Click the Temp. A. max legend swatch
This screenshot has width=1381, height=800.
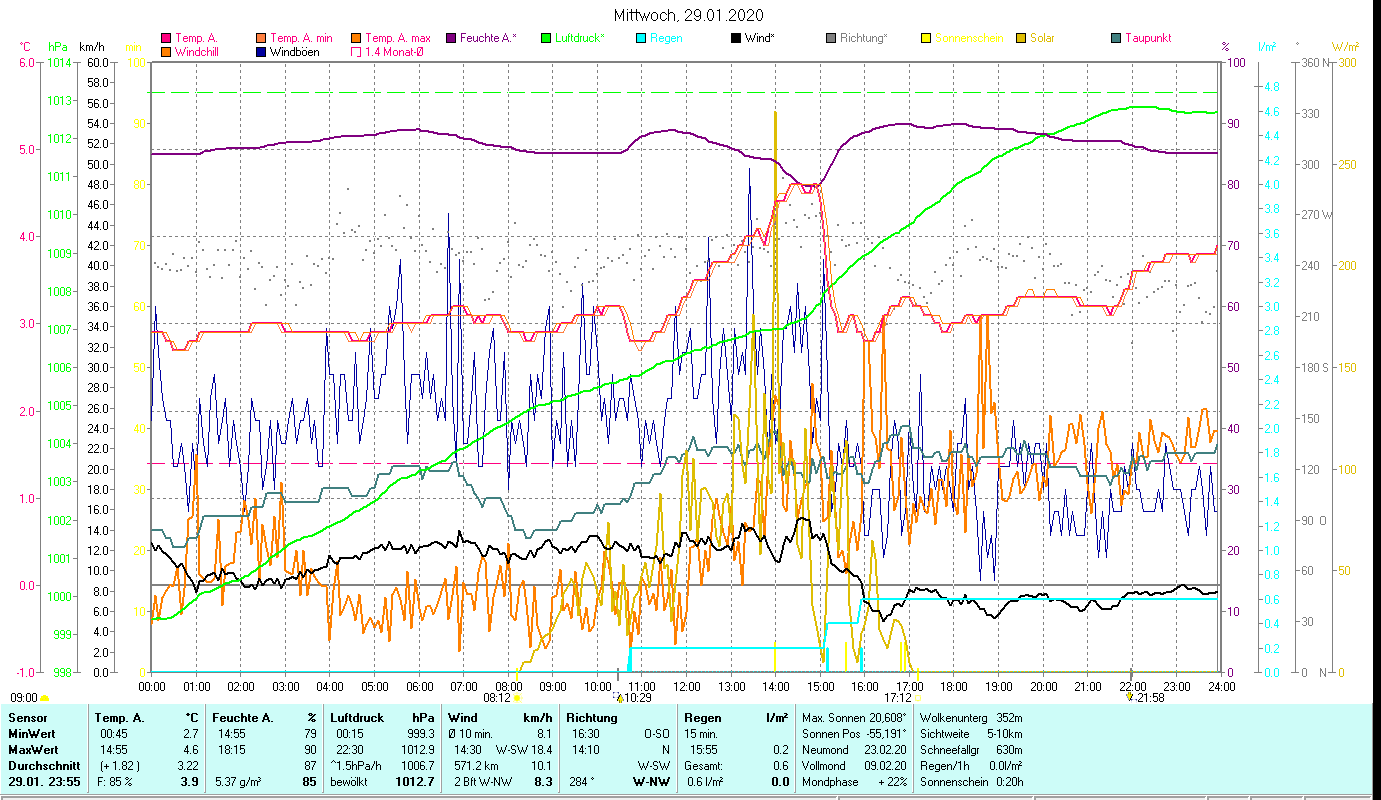(x=355, y=39)
